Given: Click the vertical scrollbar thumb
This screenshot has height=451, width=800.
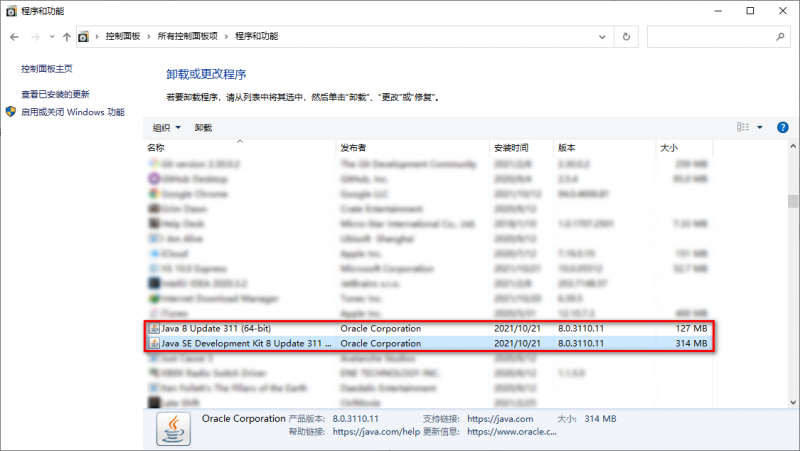Looking at the screenshot, I should (x=793, y=201).
